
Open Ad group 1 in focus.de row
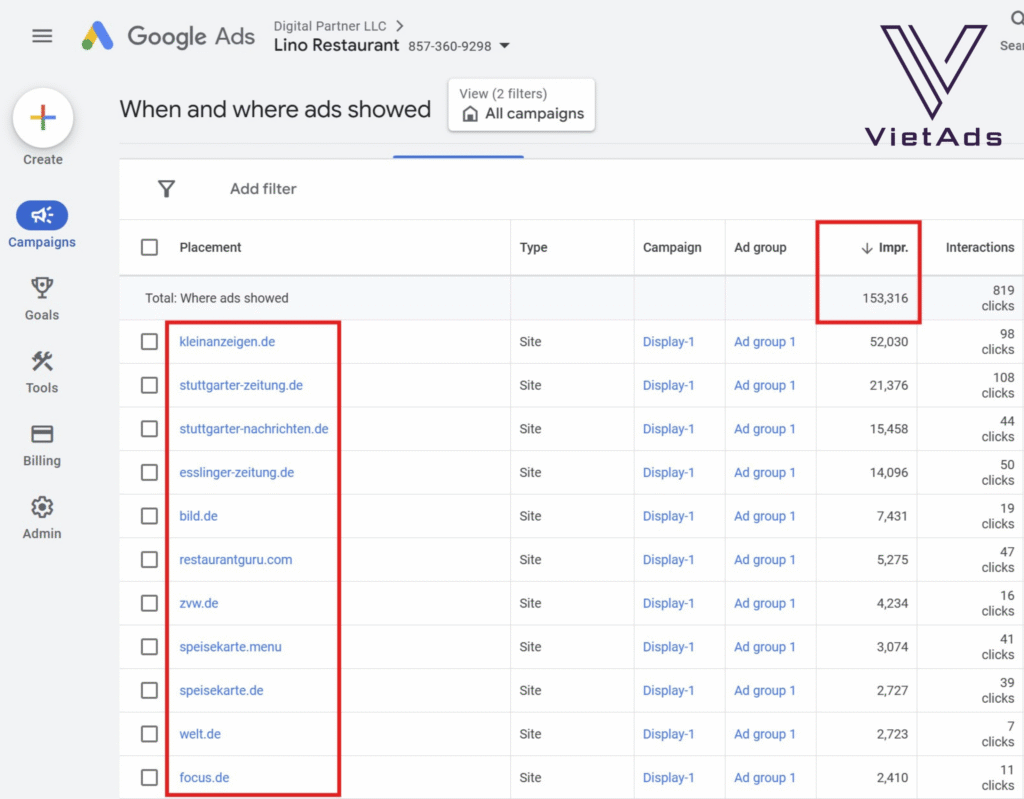pos(765,777)
